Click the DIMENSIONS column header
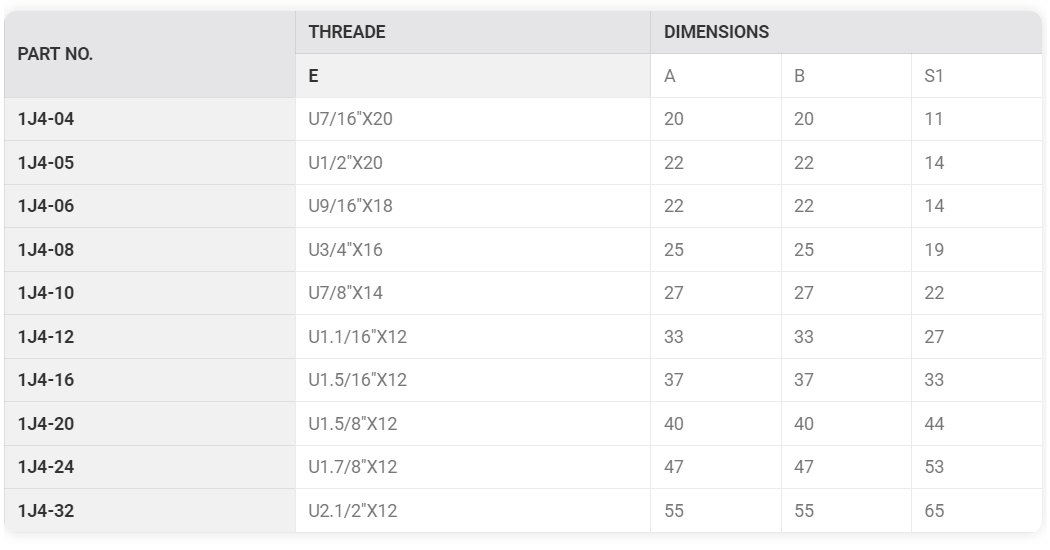This screenshot has height=550, width=1050. (x=717, y=32)
